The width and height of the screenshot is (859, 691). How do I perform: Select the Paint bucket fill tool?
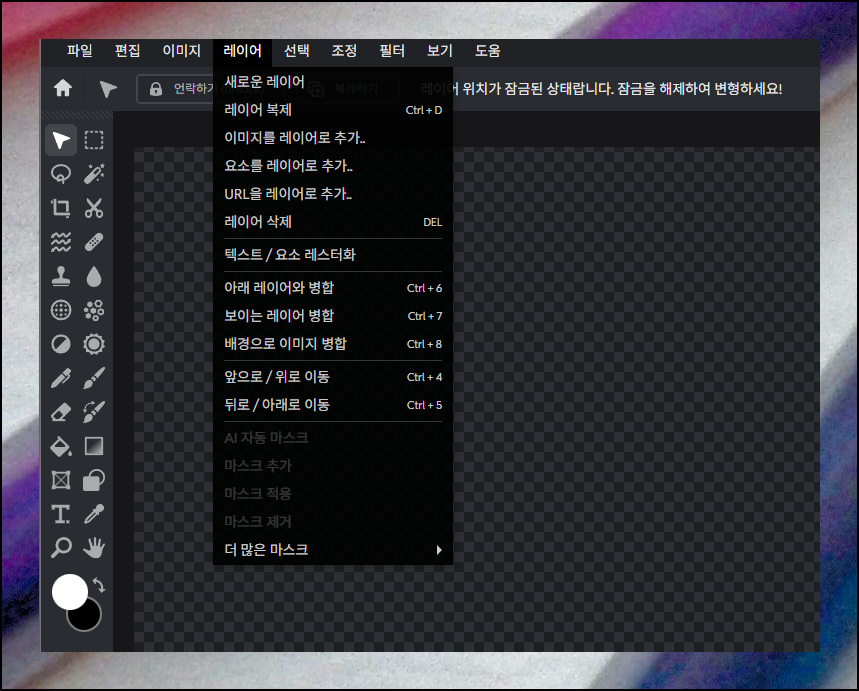pos(61,447)
